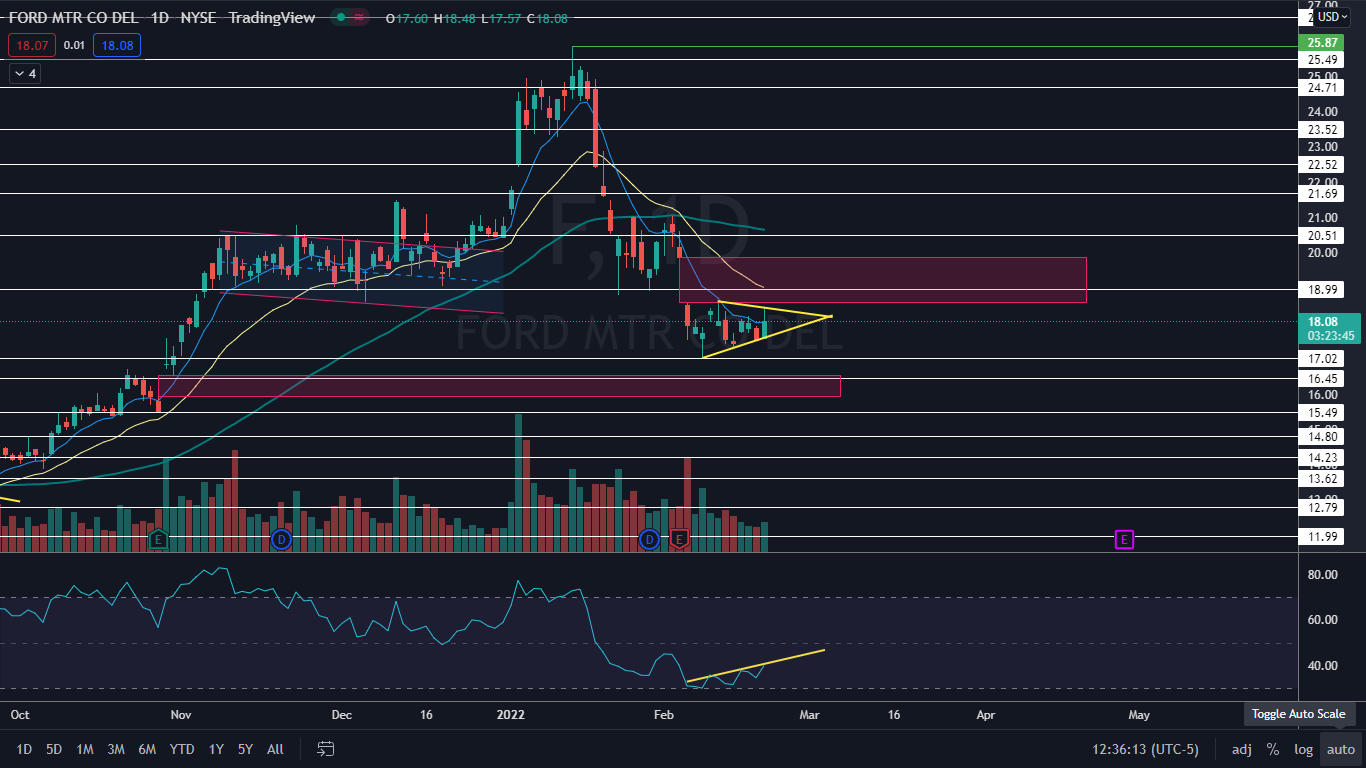Click the 24.71 horizontal level label

1322,88
